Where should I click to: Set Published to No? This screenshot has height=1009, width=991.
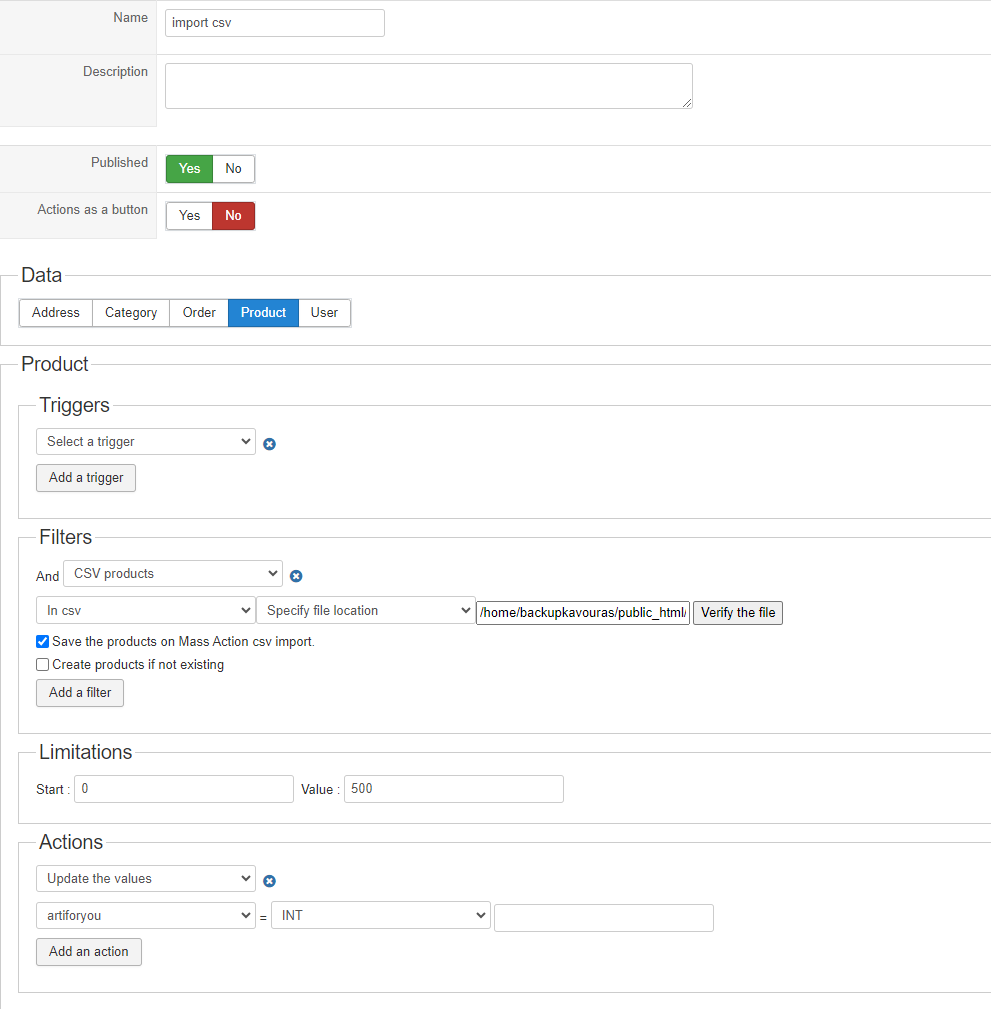[x=234, y=169]
